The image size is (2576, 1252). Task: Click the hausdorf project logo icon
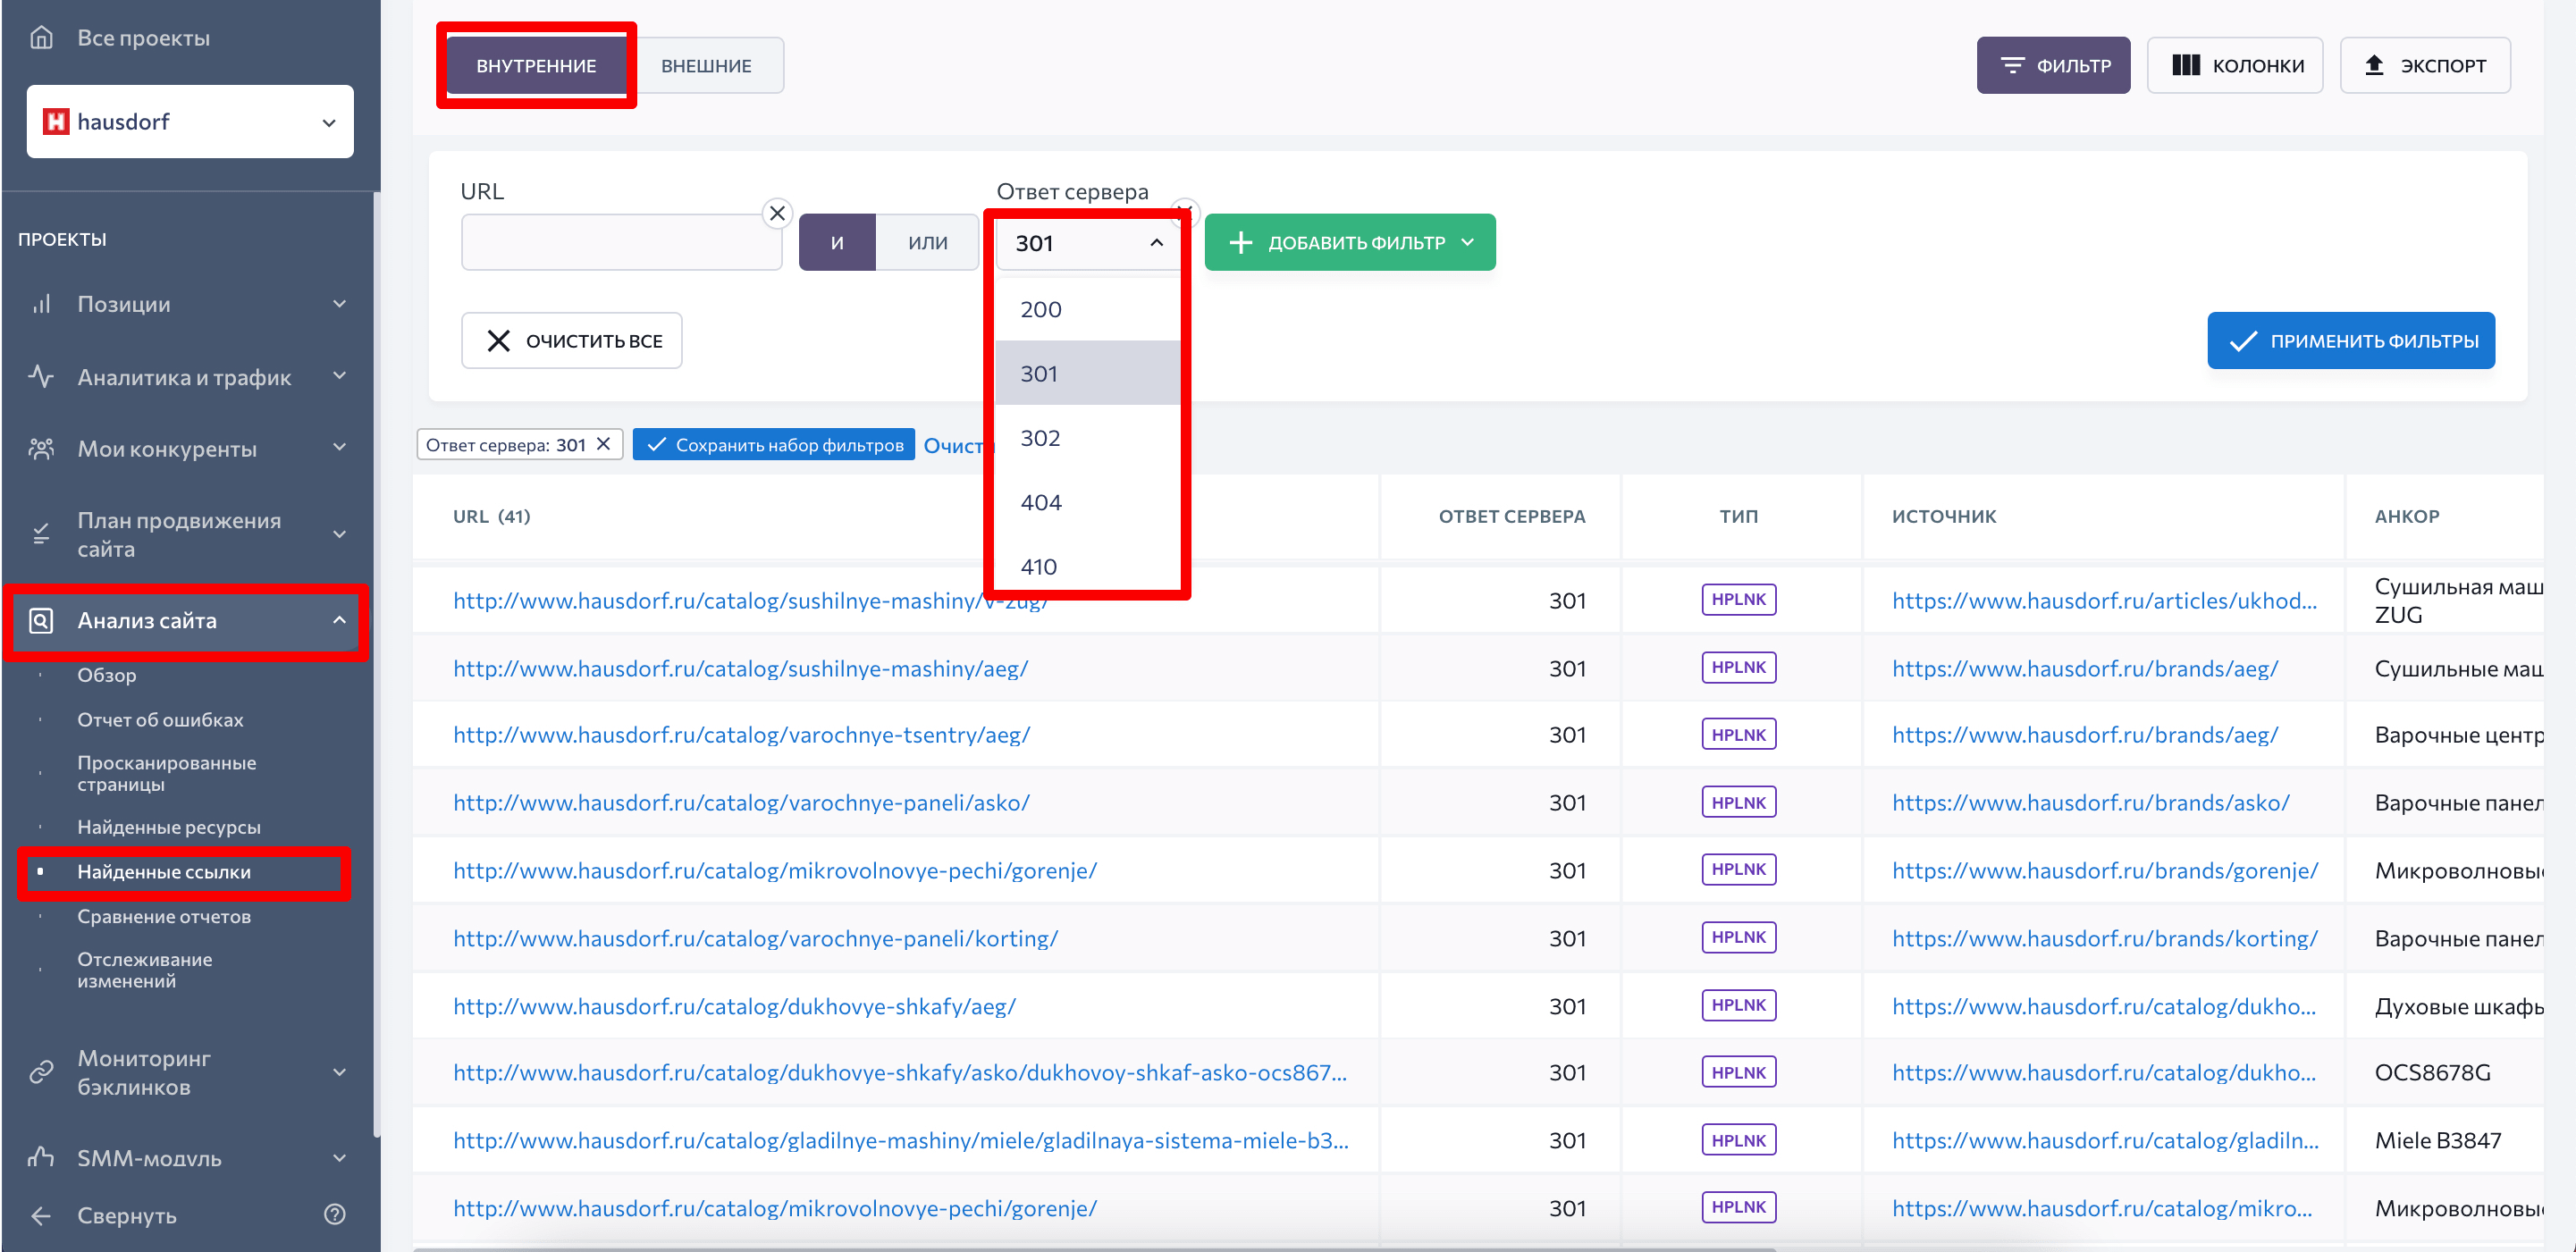point(56,122)
